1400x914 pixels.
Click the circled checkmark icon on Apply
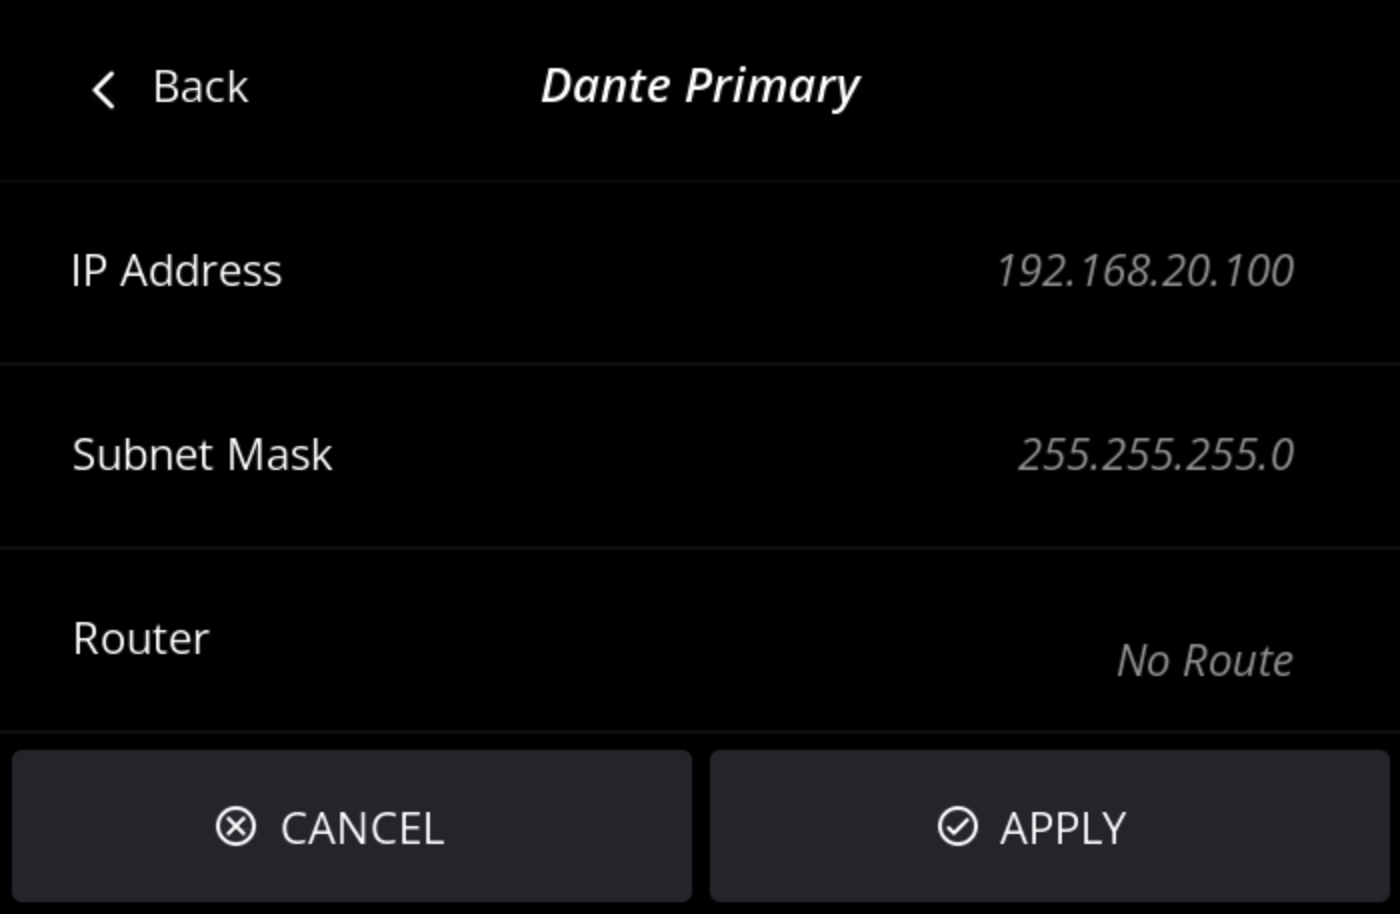[957, 827]
